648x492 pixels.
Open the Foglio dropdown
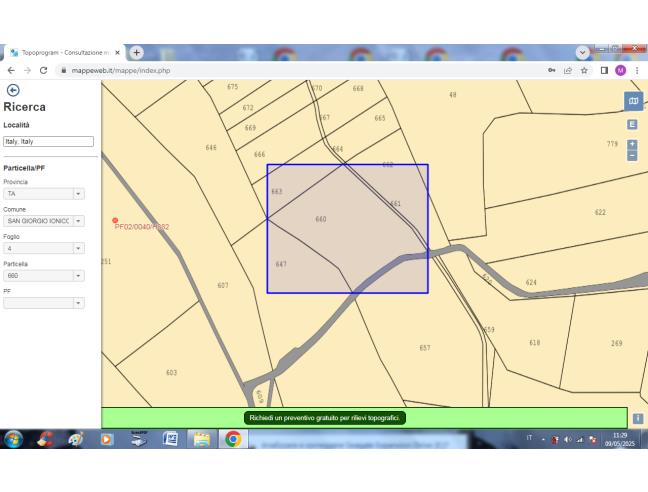tap(78, 247)
